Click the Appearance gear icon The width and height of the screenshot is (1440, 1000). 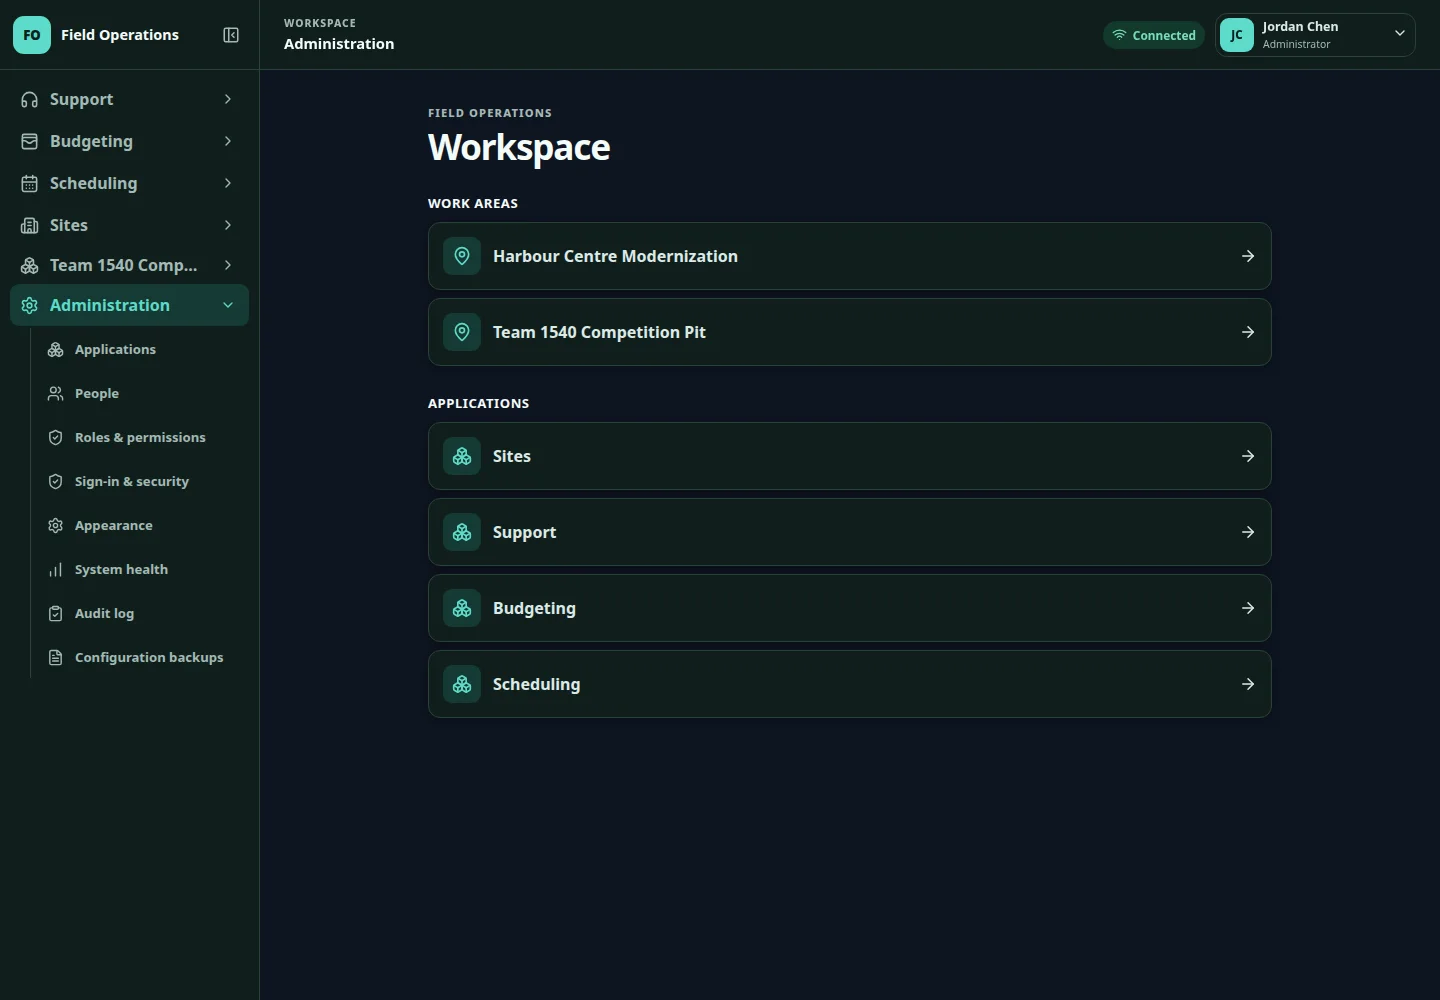click(56, 525)
